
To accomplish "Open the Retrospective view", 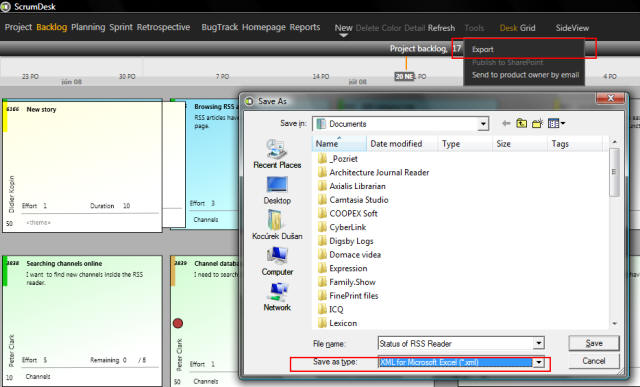I will coord(163,27).
